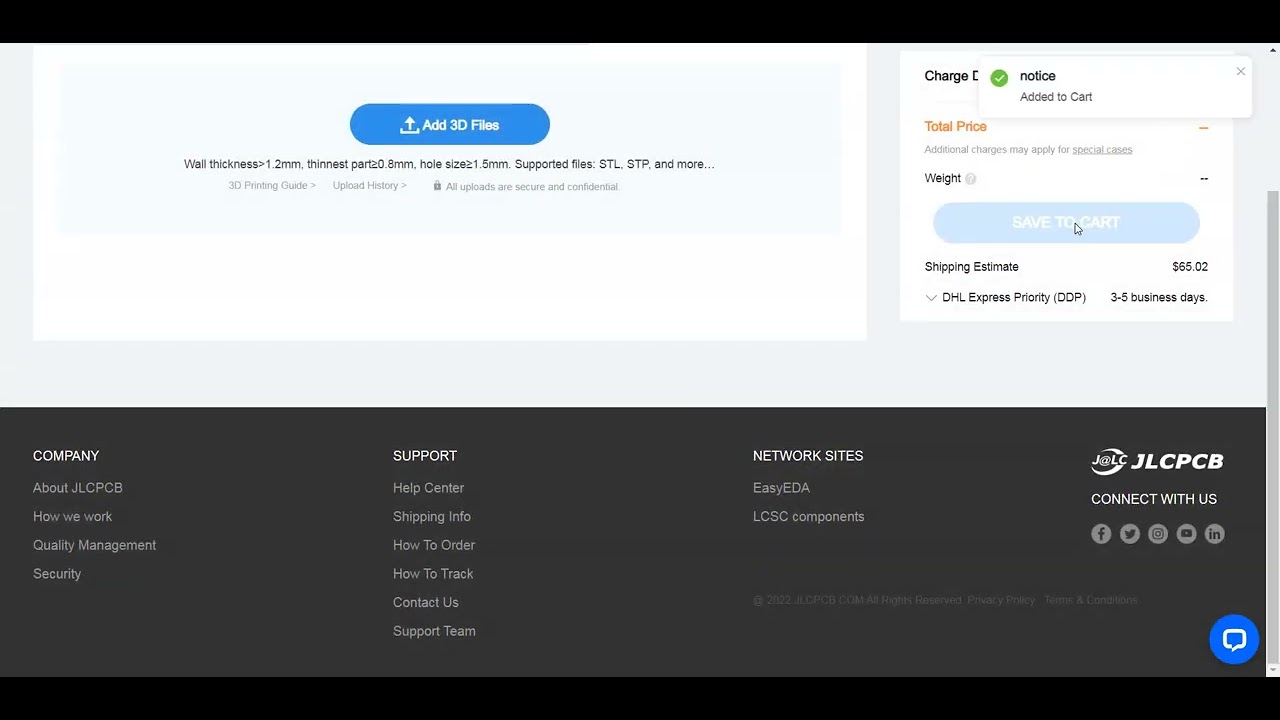Open the Privacy Policy footer link
Viewport: 1280px width, 720px height.
tap(1001, 600)
